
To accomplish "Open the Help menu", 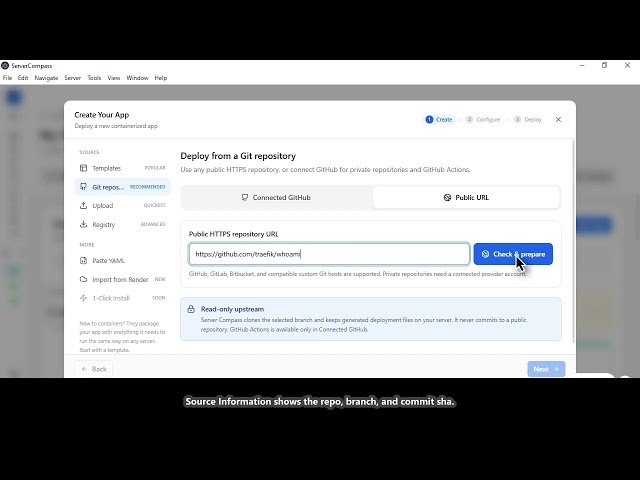I will tap(160, 78).
